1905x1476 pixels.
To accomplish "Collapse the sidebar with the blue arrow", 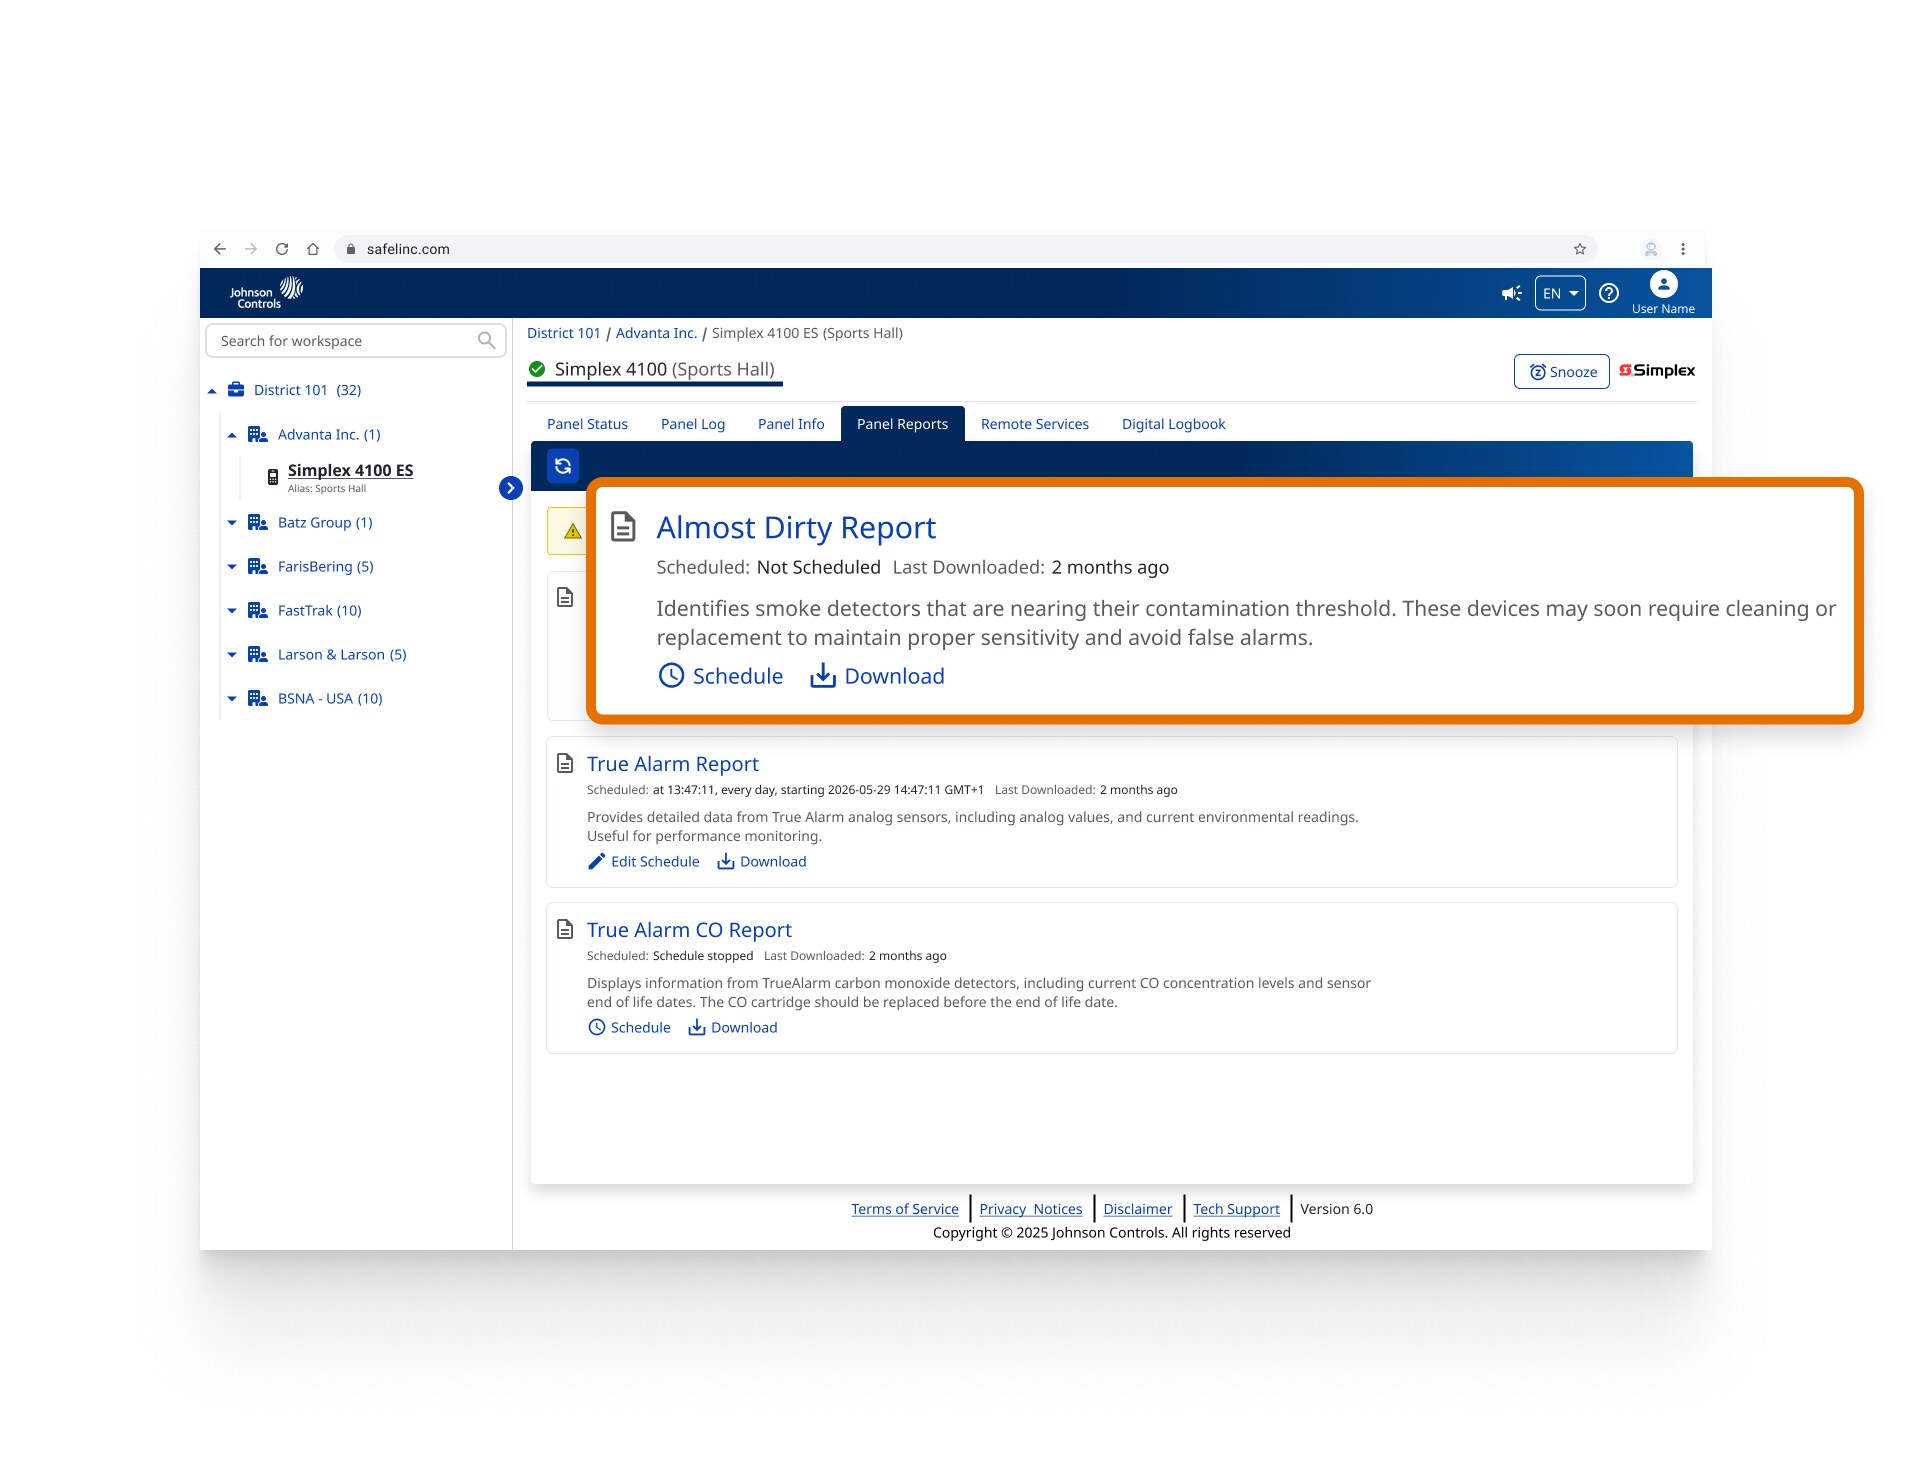I will coord(510,488).
